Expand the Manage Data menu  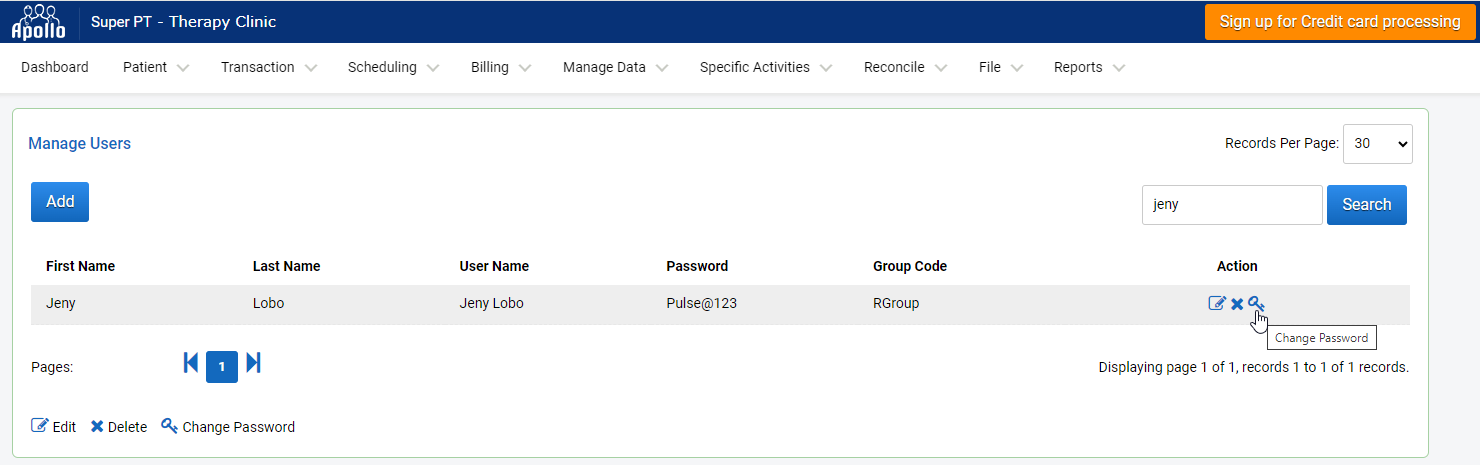pos(615,67)
